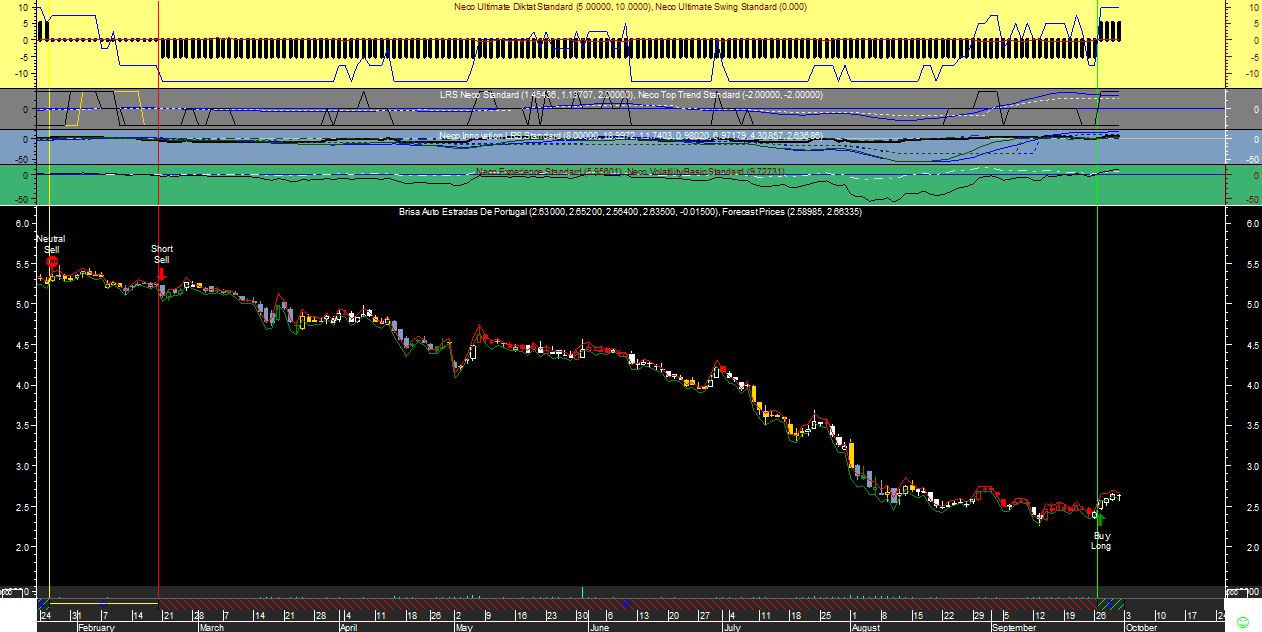Click the cyan tick mark above June date
Image resolution: width=1262 pixels, height=632 pixels.
click(x=582, y=592)
